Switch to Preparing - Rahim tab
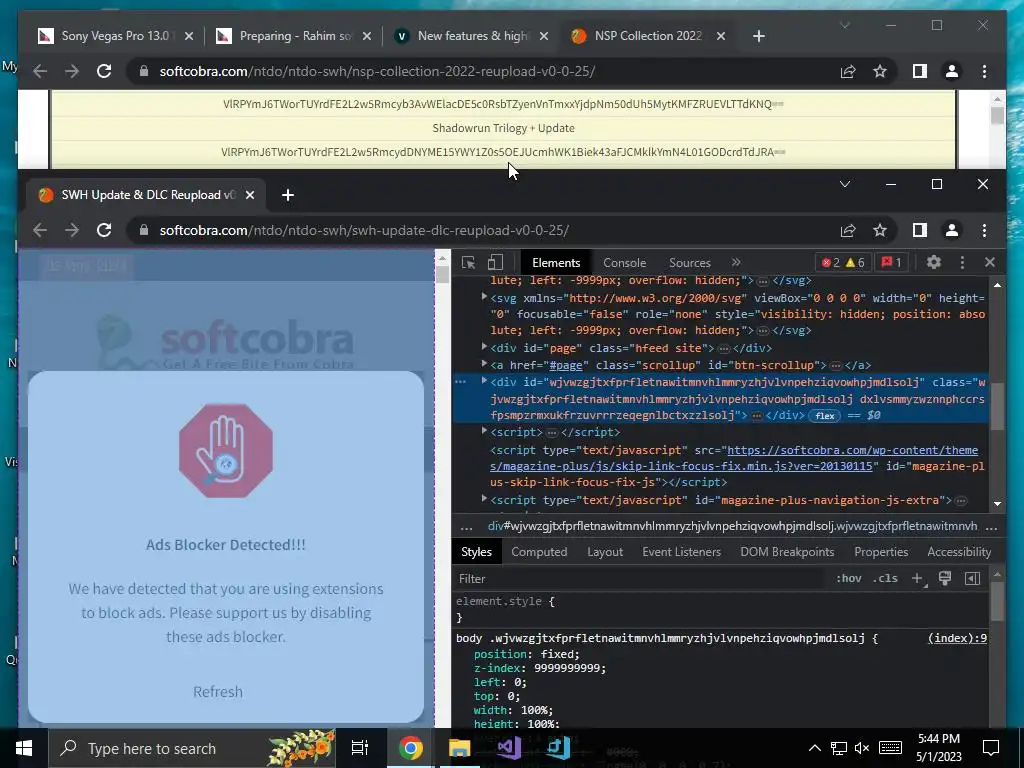Viewport: 1024px width, 768px height. (294, 36)
